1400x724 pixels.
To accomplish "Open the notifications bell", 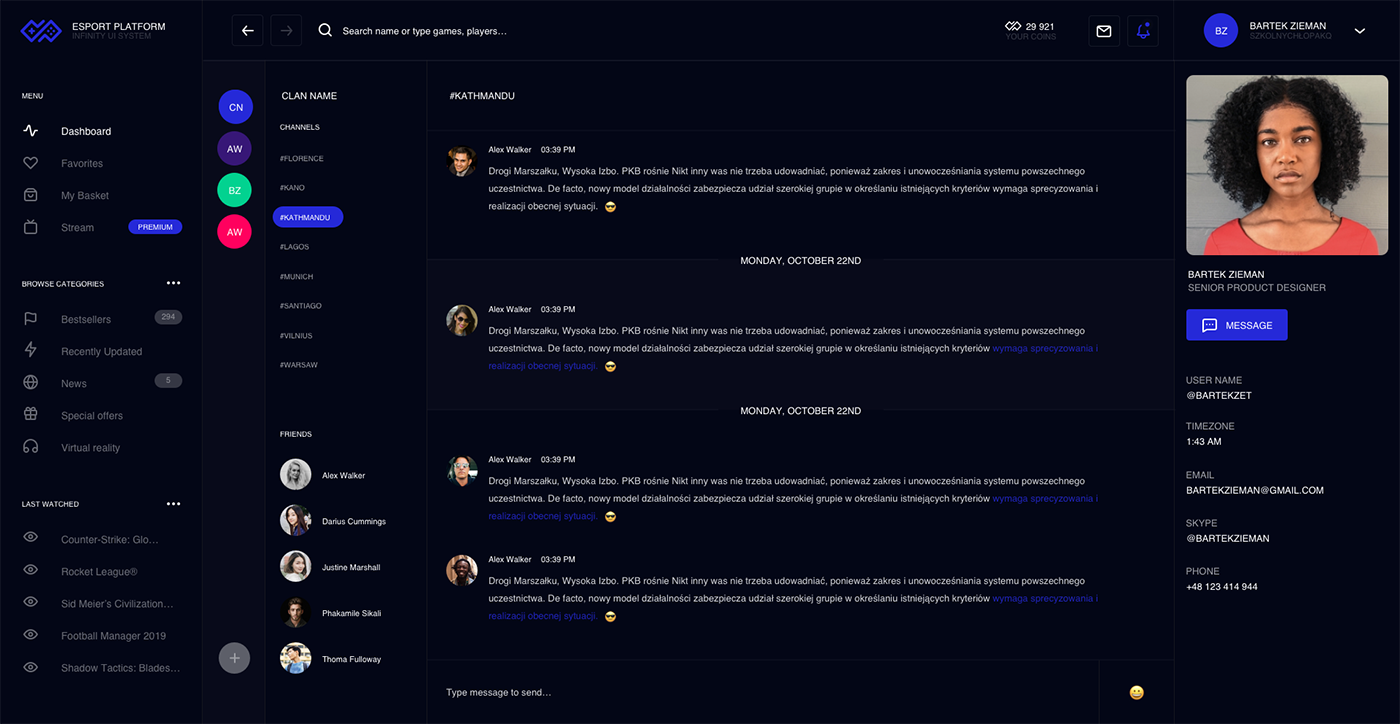I will pos(1143,31).
